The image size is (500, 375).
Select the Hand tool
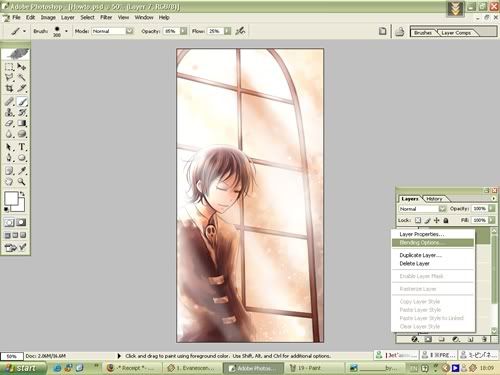[9, 182]
